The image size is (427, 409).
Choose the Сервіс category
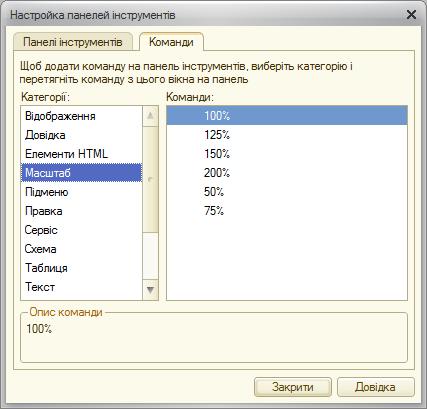[x=81, y=230]
